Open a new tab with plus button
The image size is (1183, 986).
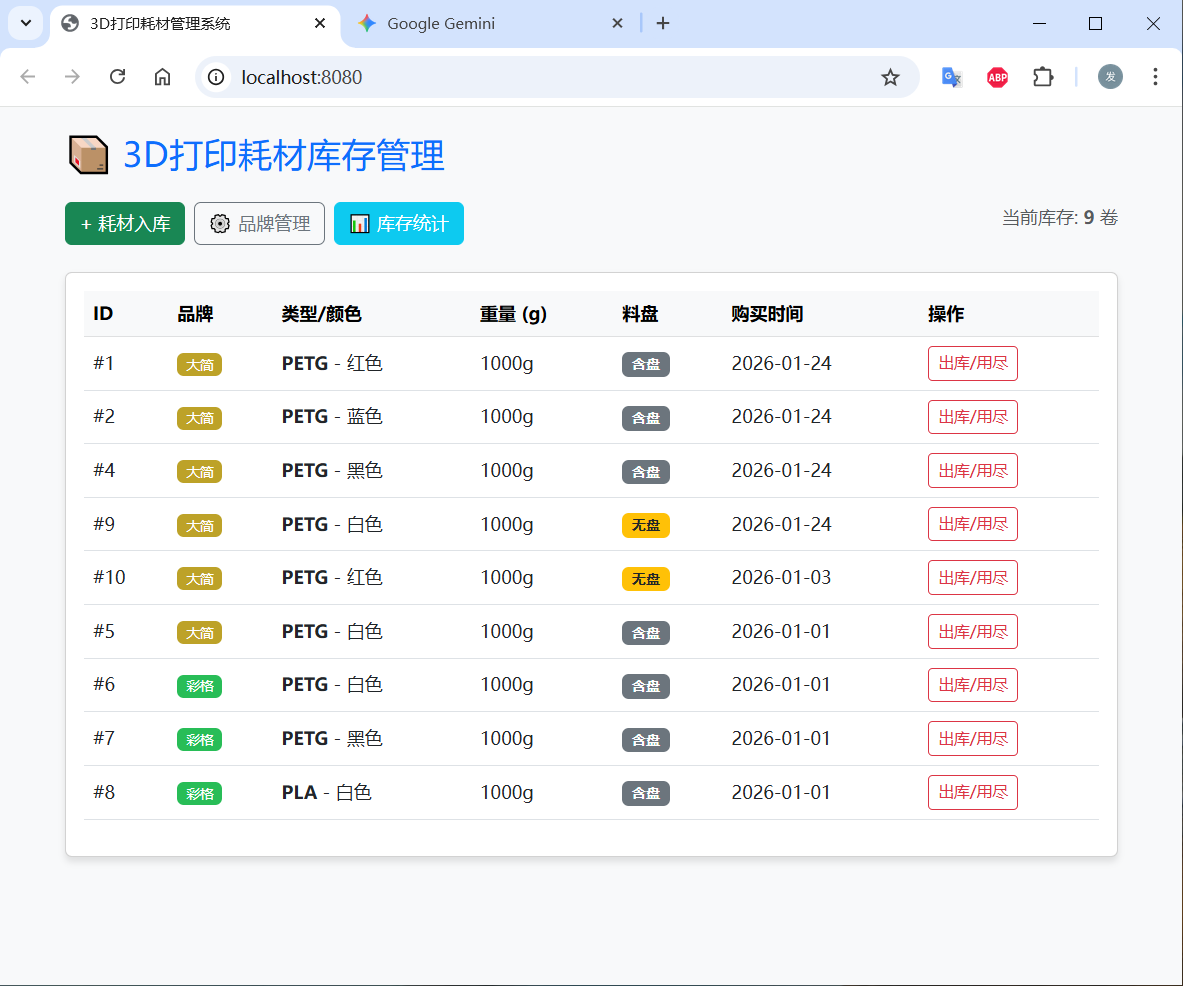tap(662, 23)
